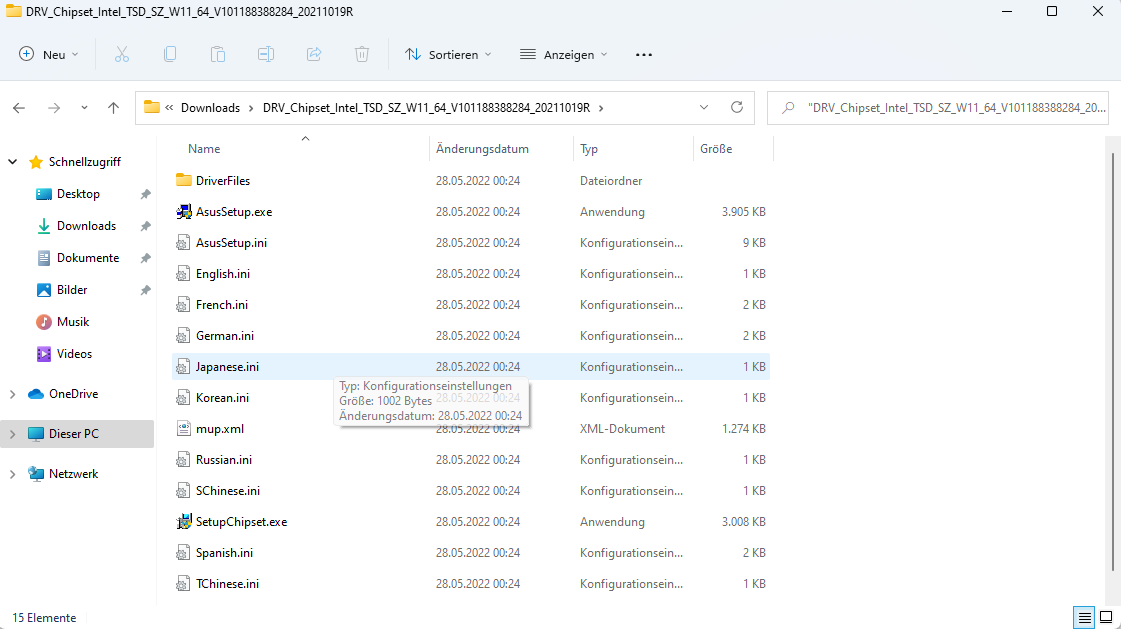Viewport: 1121px width, 629px height.
Task: Click the magnifier search icon
Action: tap(788, 108)
